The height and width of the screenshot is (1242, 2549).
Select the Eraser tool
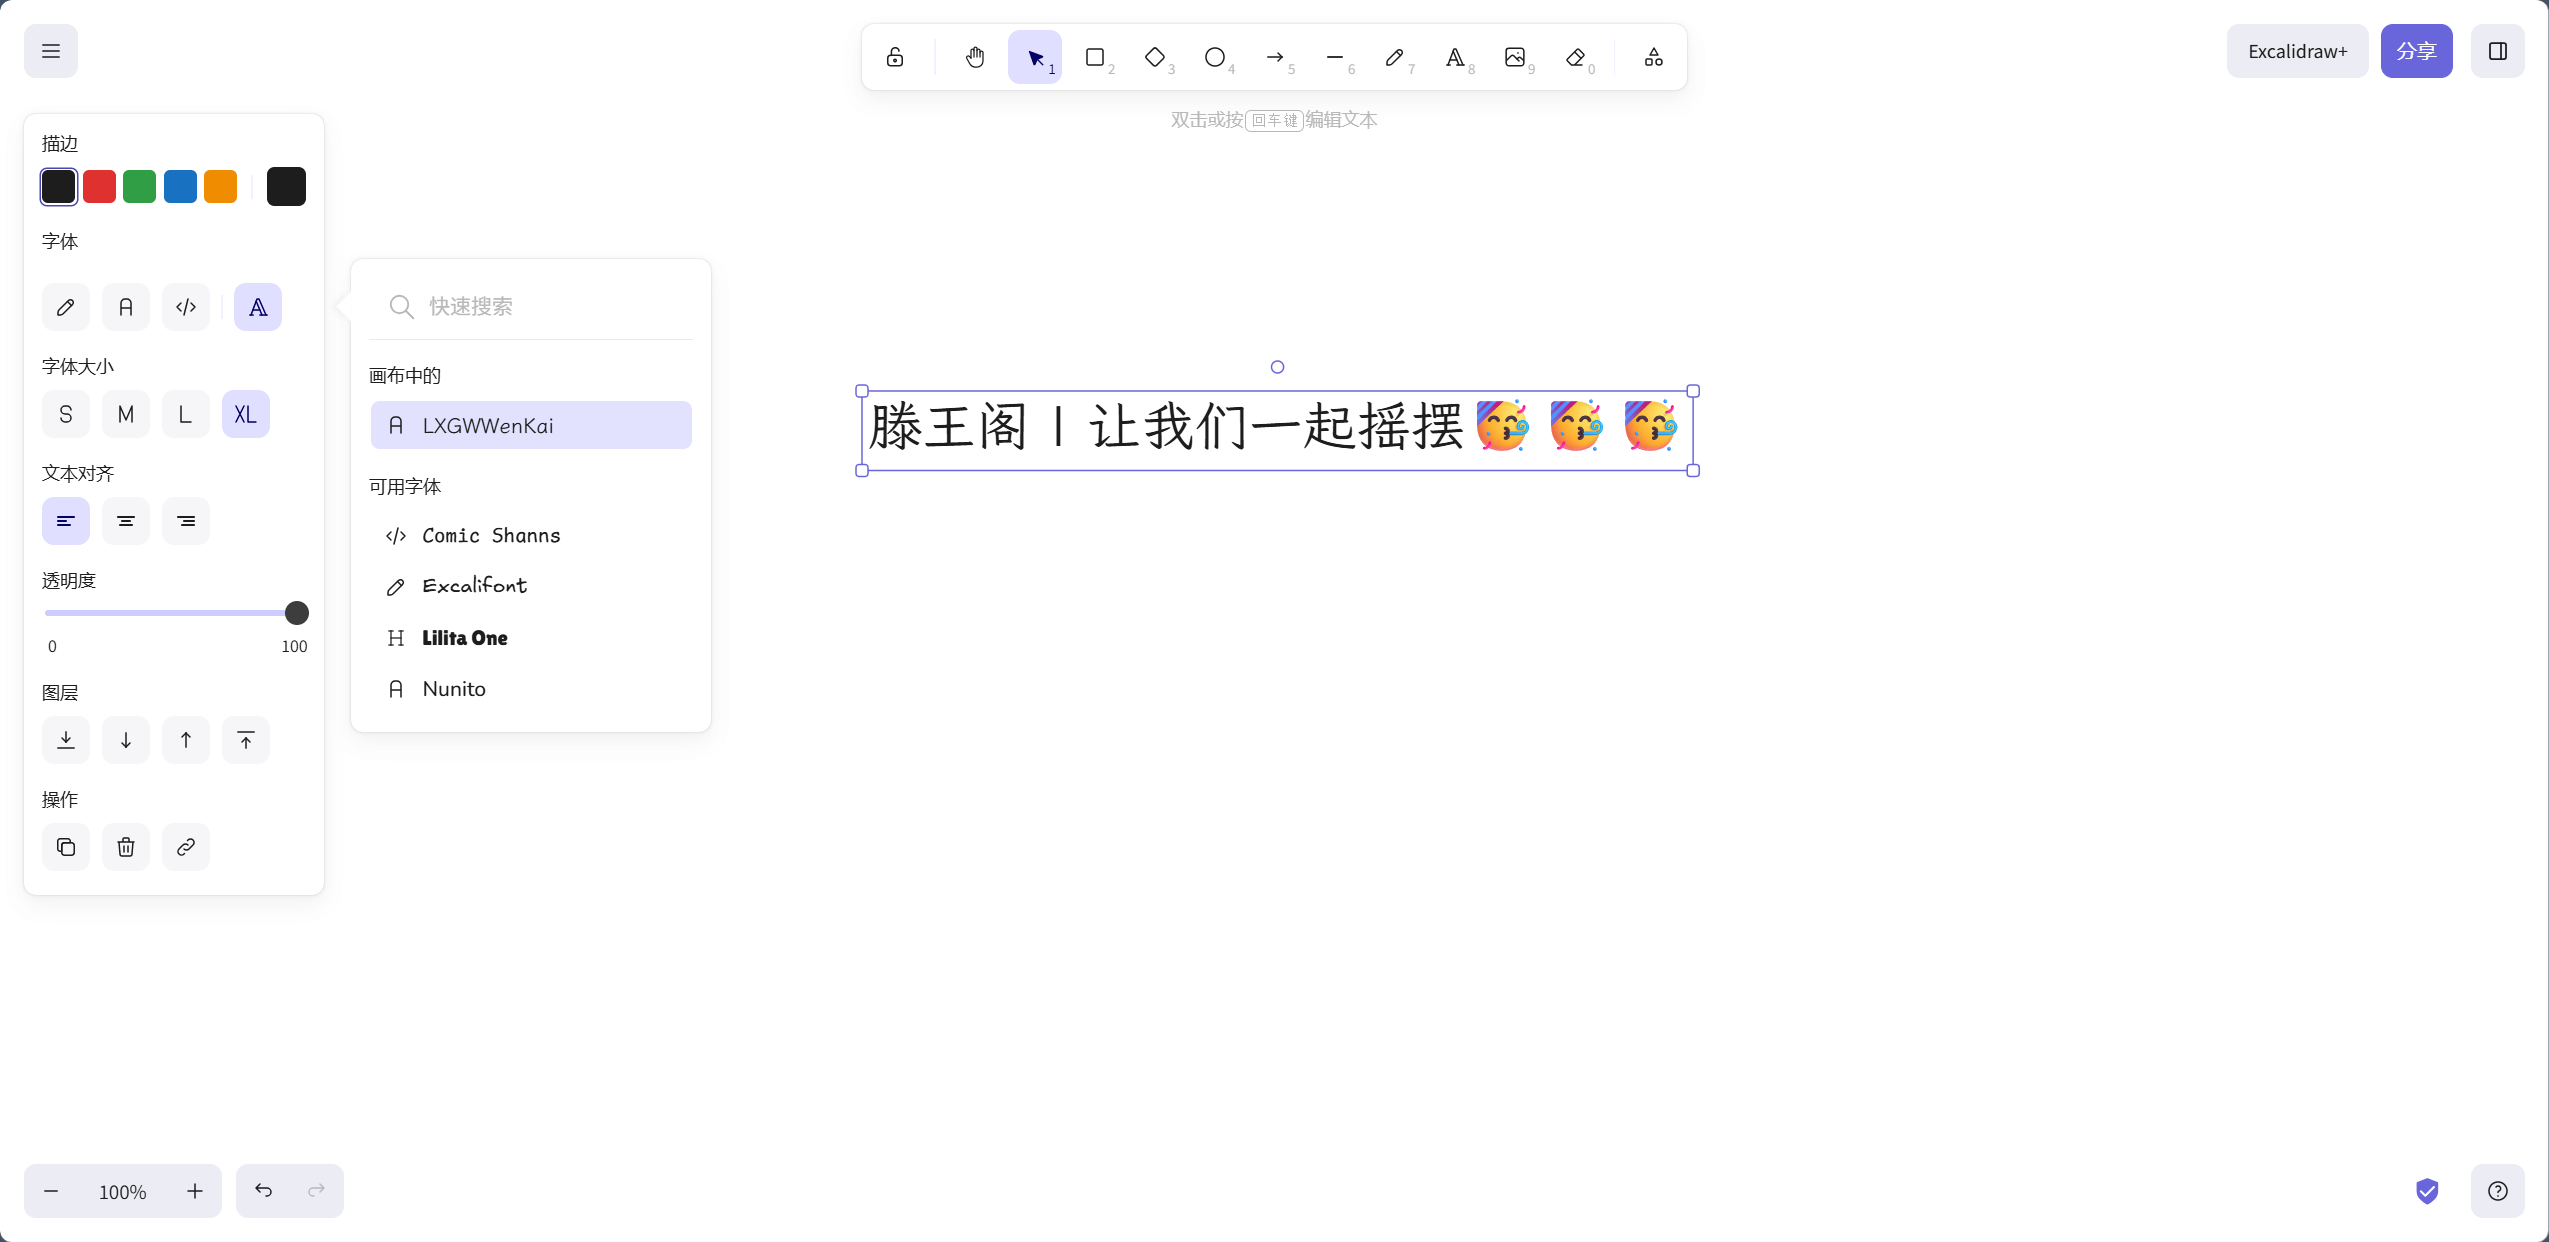point(1576,57)
